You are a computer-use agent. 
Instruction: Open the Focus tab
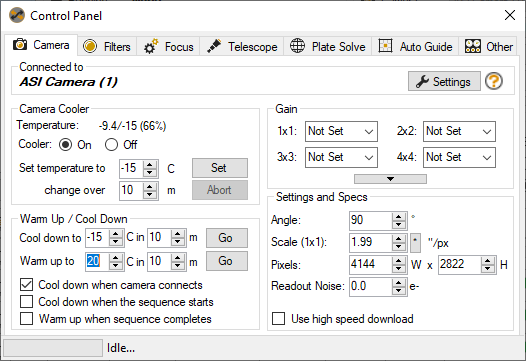(x=168, y=46)
